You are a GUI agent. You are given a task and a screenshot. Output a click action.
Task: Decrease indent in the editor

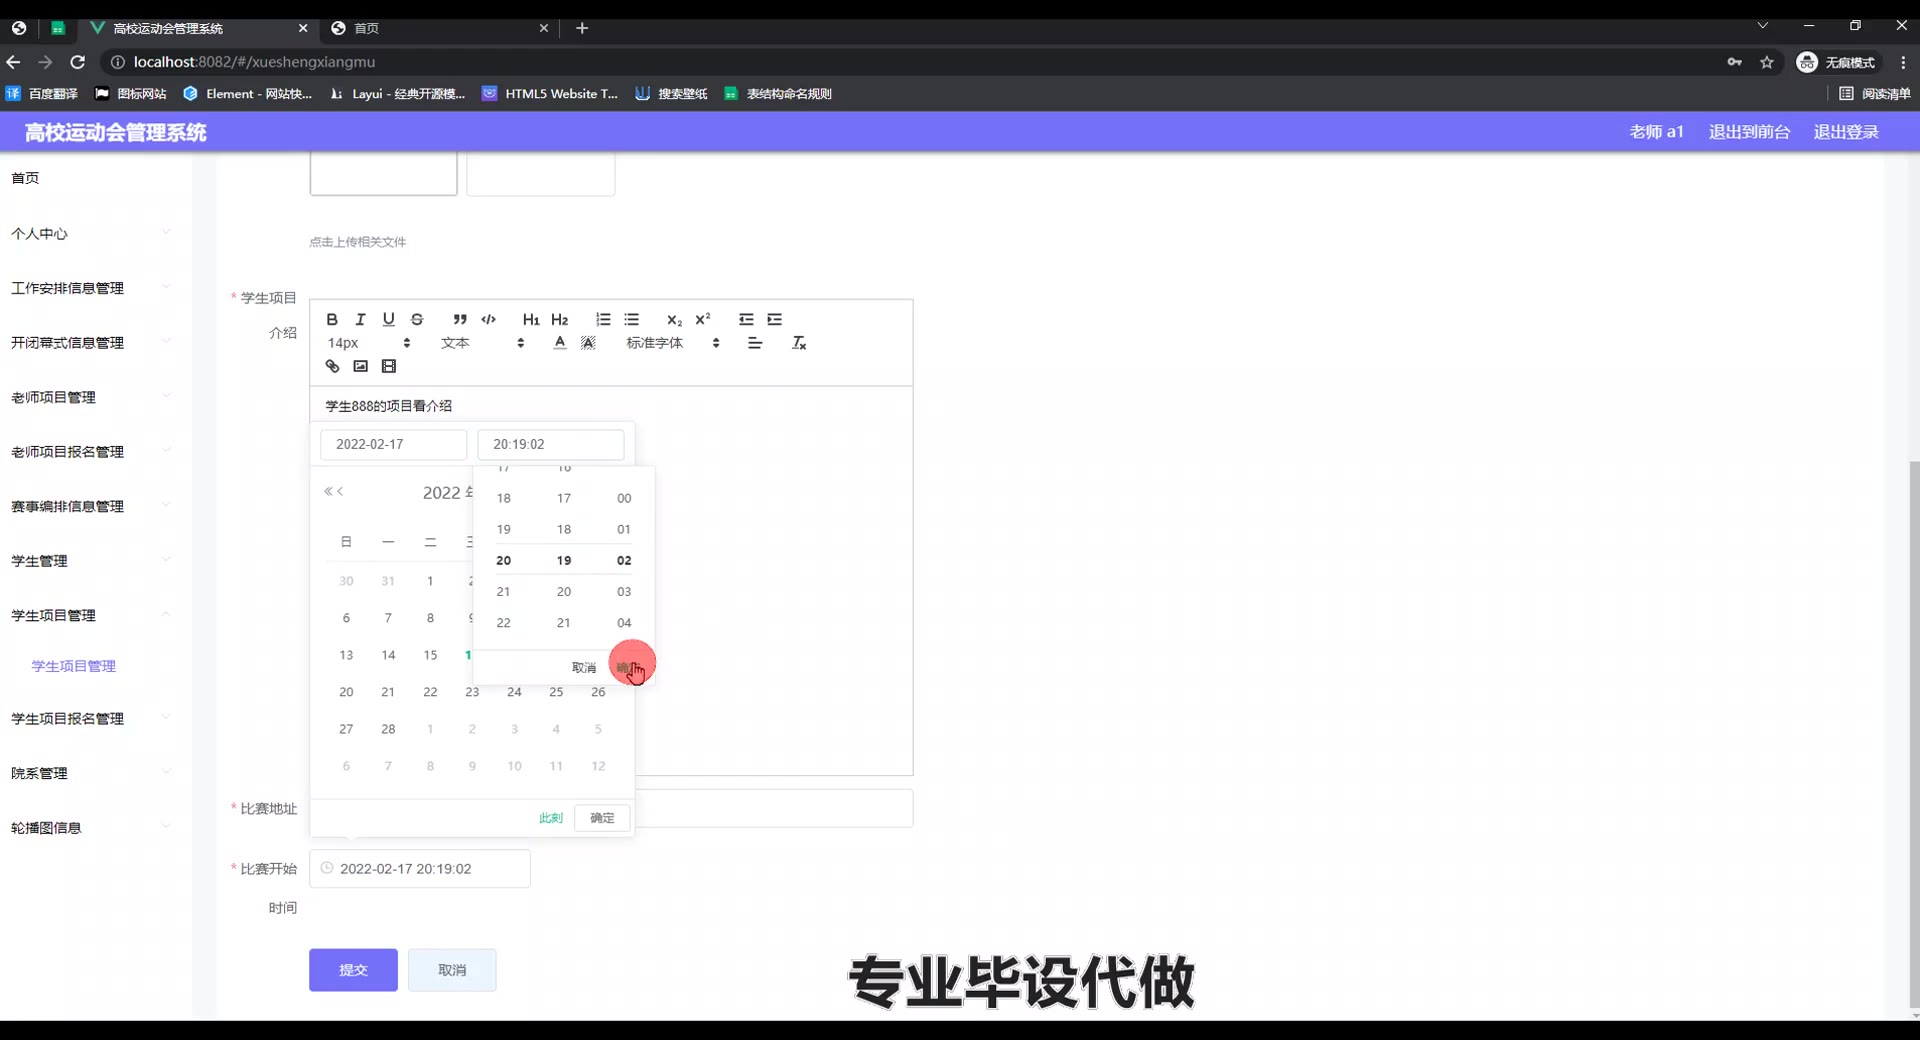pos(746,319)
